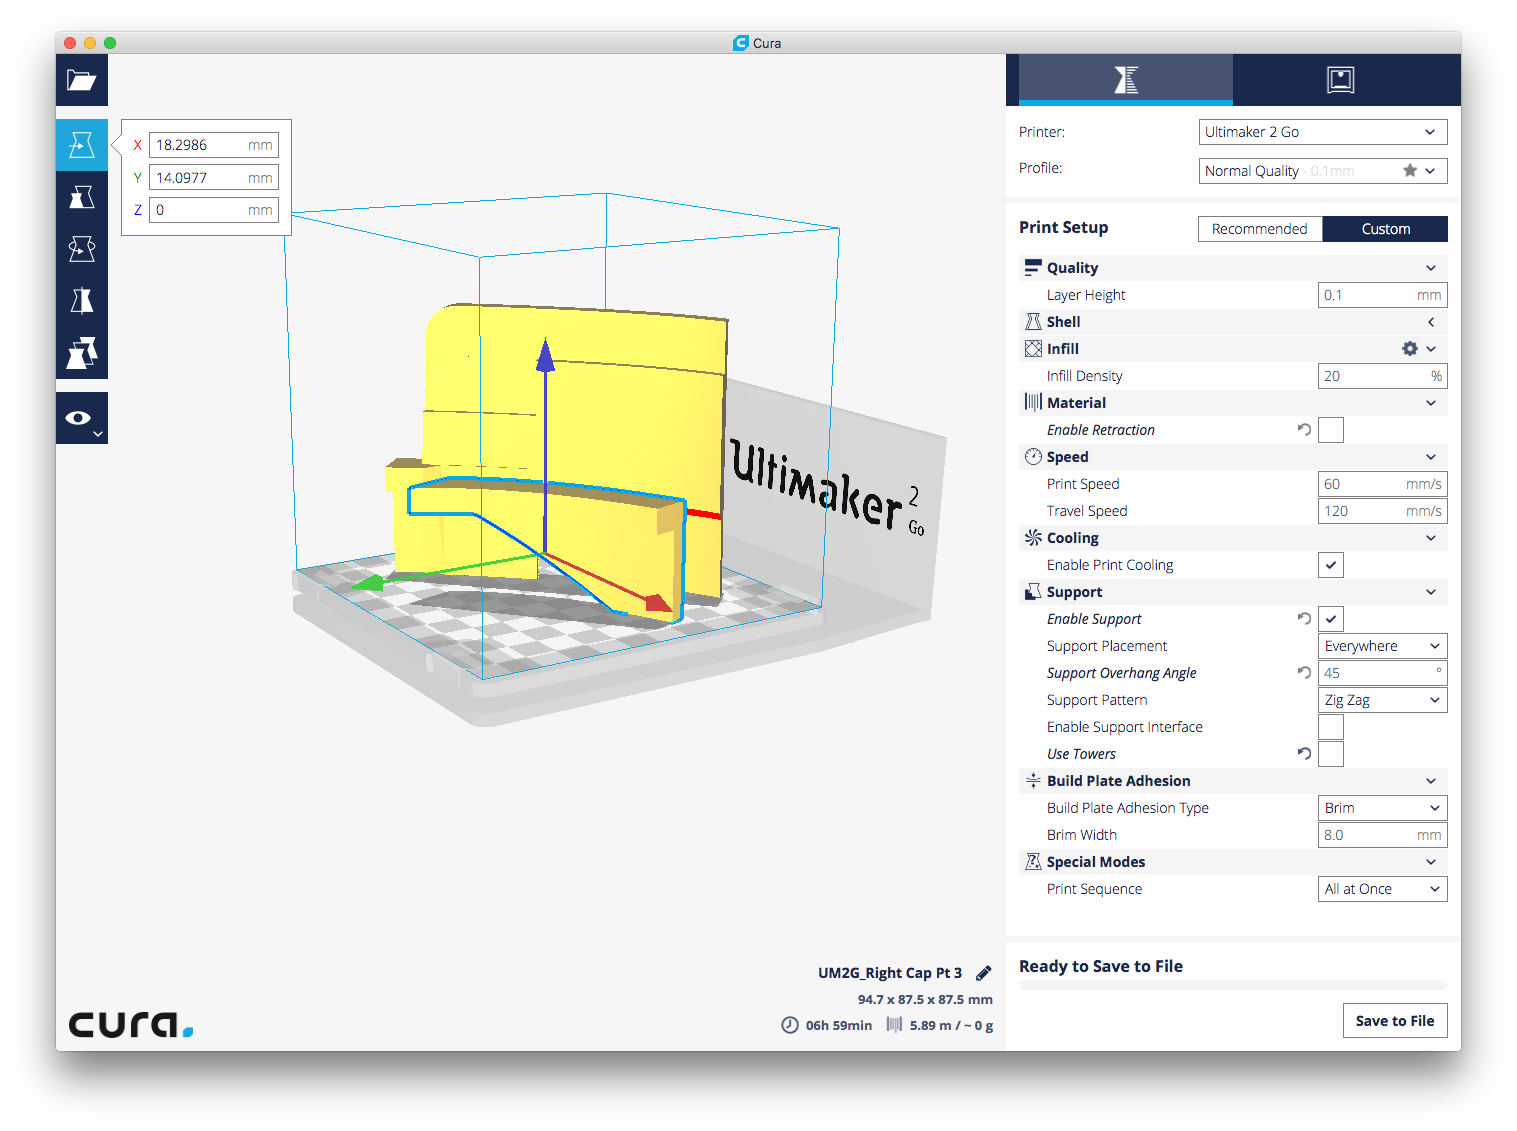The width and height of the screenshot is (1517, 1131).
Task: Collapse the Special Modes section
Action: tap(1431, 862)
